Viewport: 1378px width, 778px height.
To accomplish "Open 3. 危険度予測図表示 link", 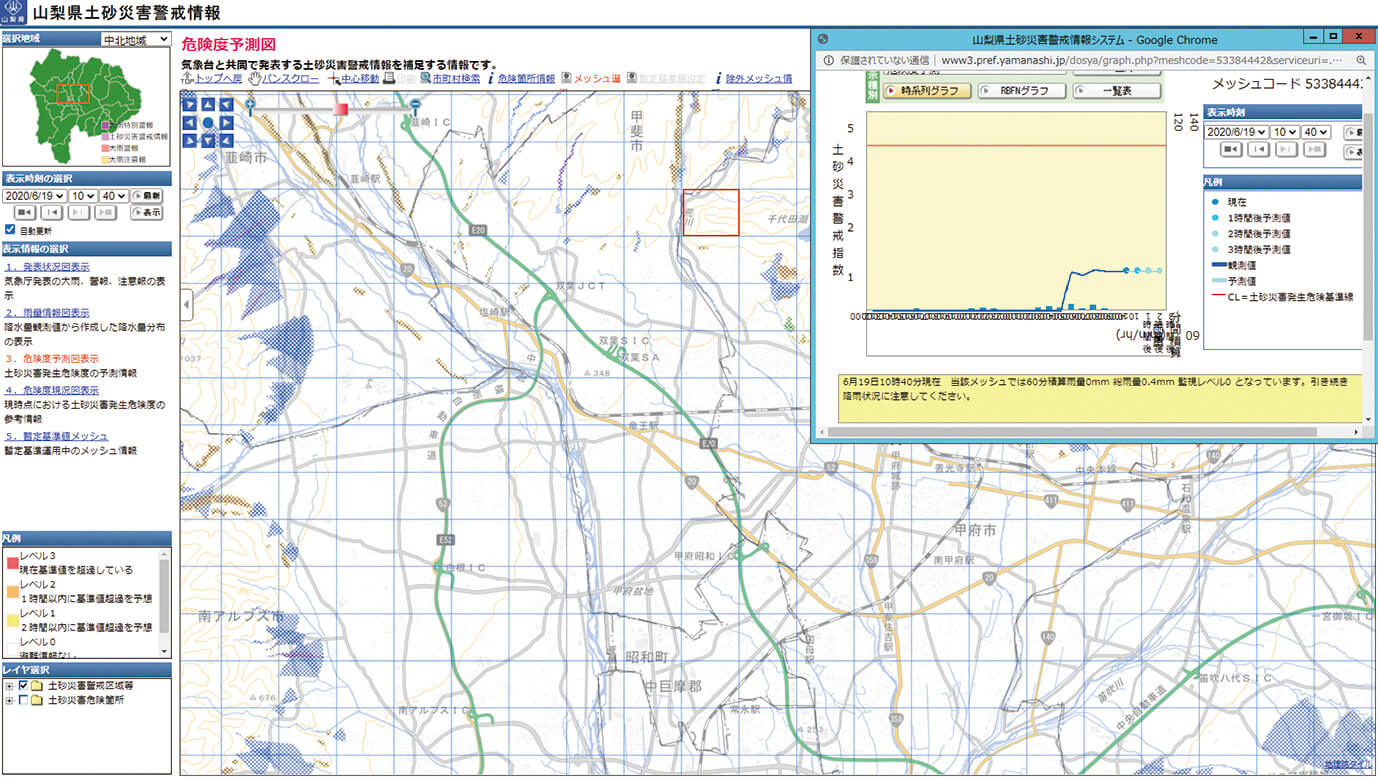I will tap(51, 359).
